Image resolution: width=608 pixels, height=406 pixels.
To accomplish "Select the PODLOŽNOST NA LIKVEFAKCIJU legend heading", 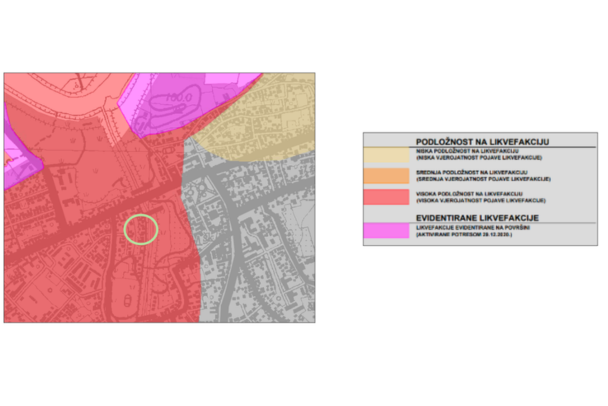I will point(482,142).
